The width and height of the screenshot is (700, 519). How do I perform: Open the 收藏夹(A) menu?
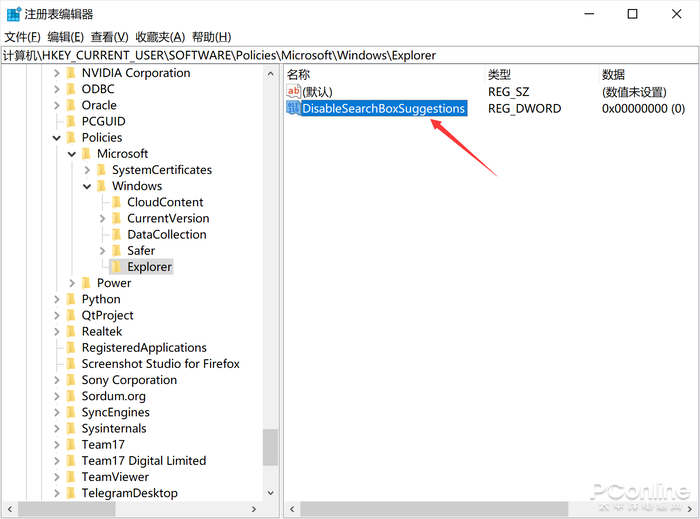tap(160, 37)
